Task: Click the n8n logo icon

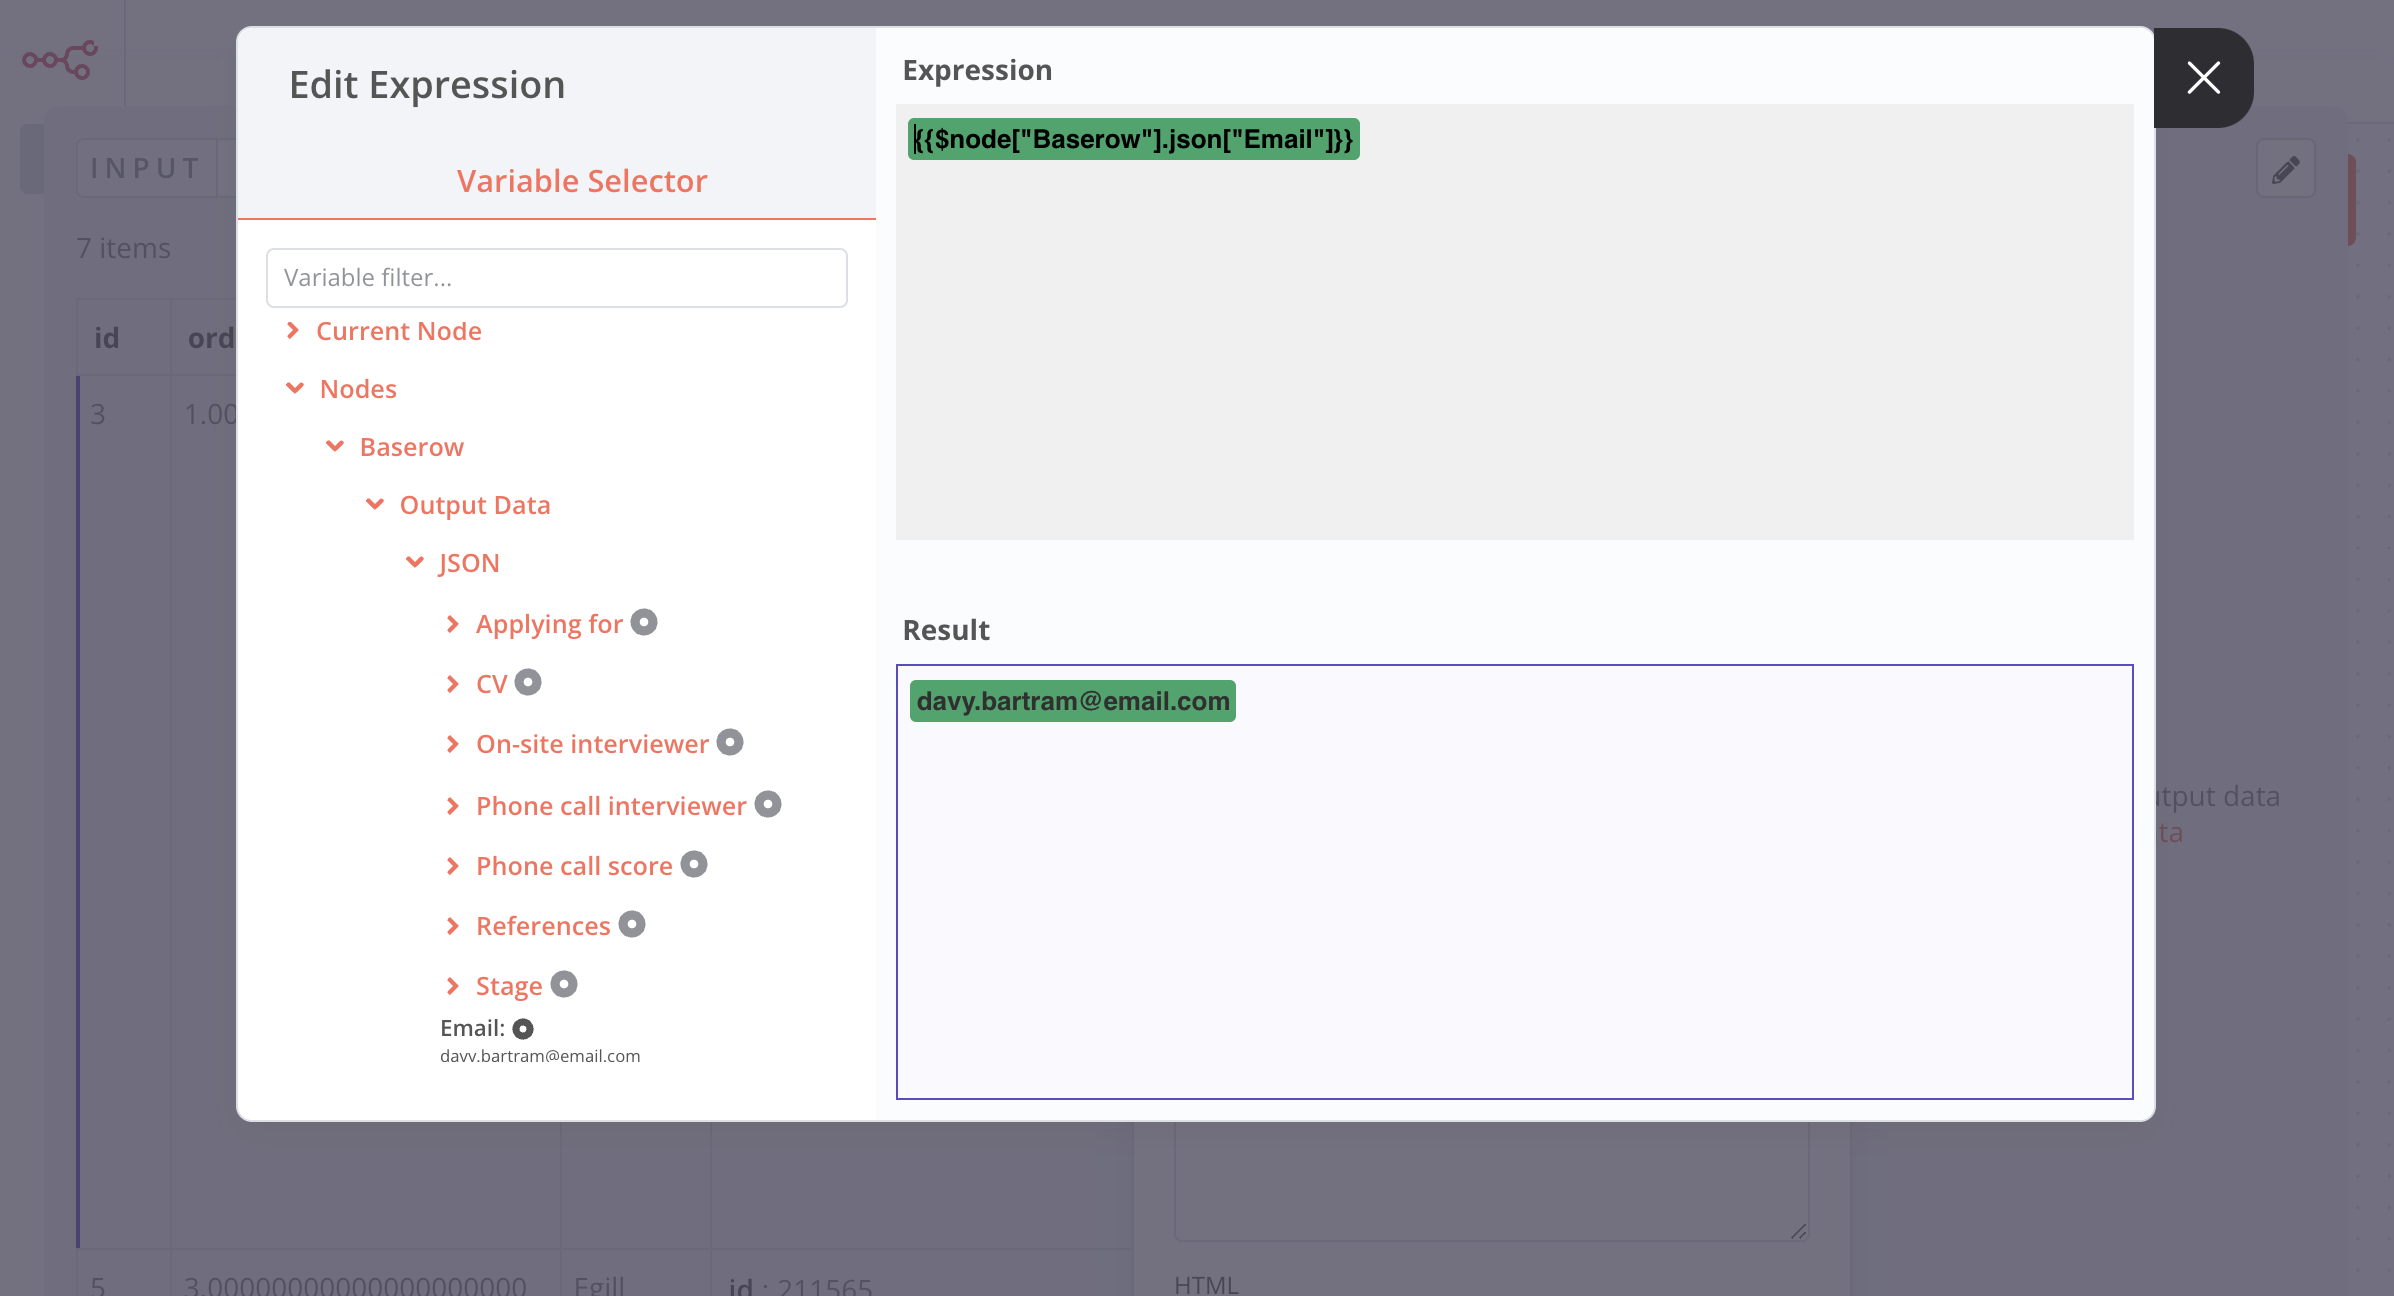Action: [60, 59]
